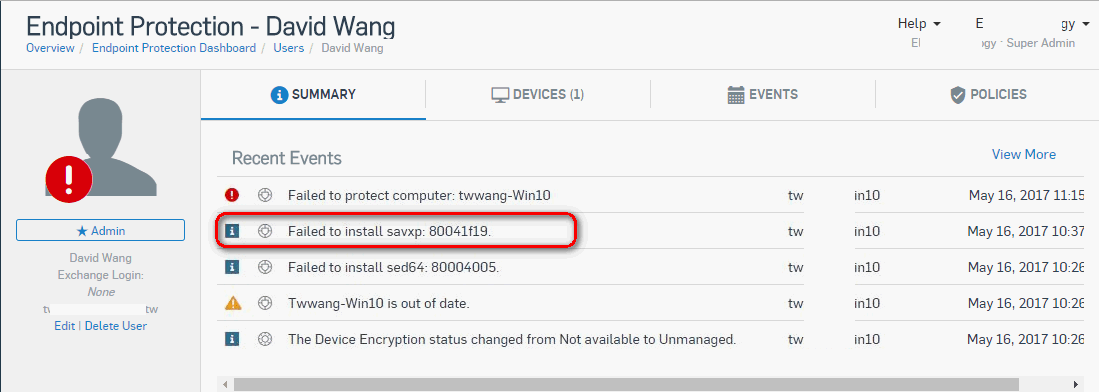Click the orange warning icon for out of date event
The height and width of the screenshot is (392, 1099).
pyautogui.click(x=232, y=304)
